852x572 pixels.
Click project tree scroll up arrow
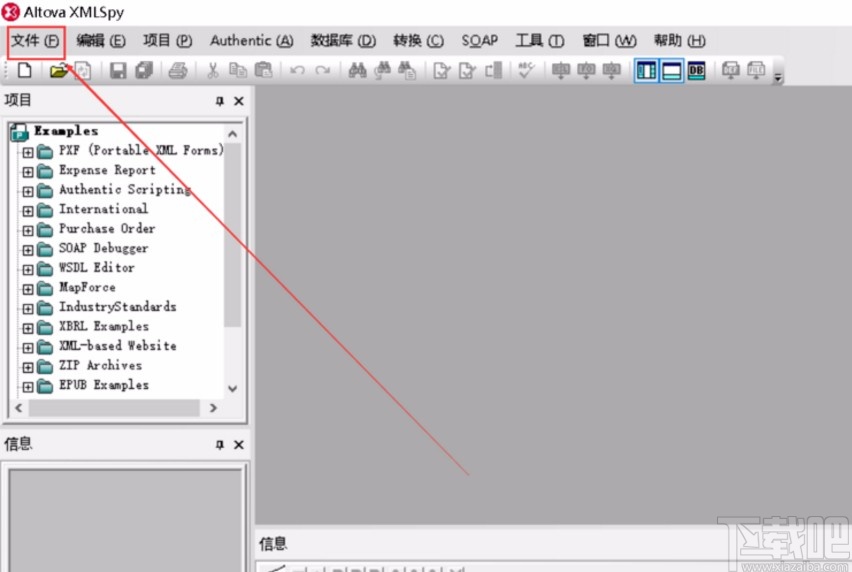point(233,134)
